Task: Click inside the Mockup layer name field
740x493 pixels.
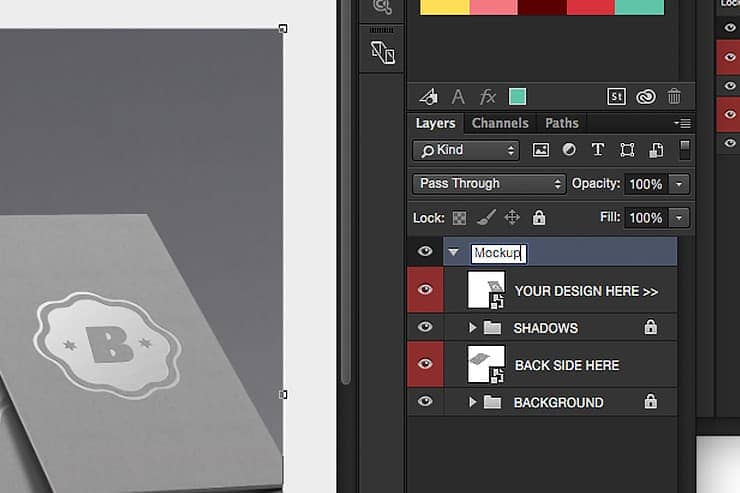Action: 499,253
